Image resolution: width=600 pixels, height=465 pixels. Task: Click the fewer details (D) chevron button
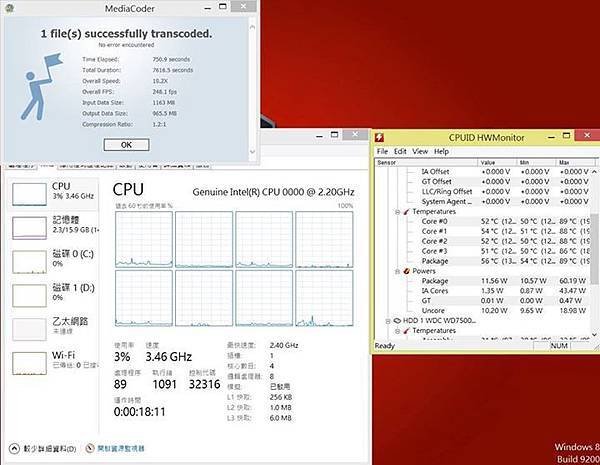click(14, 449)
